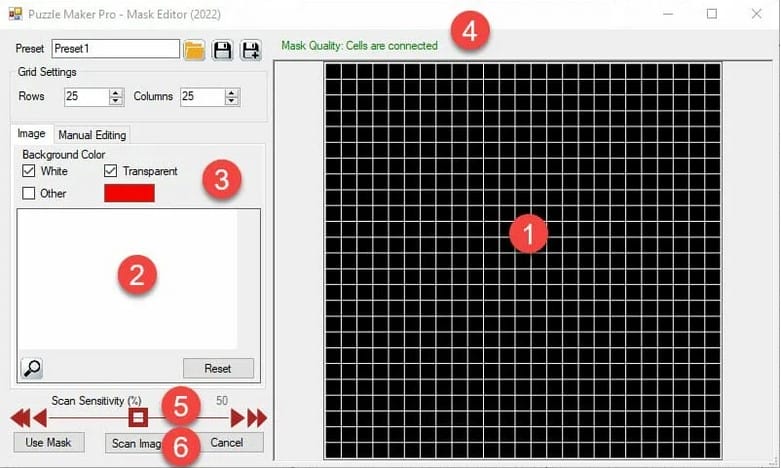Select the Image tab

pos(32,134)
